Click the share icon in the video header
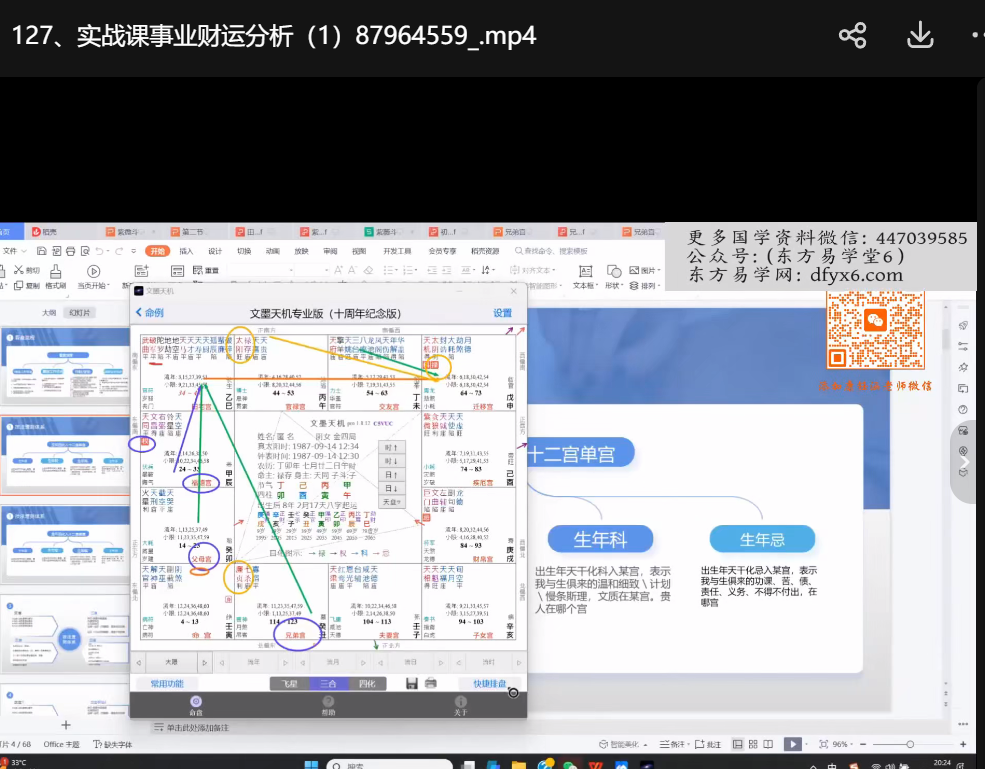This screenshot has height=769, width=985. pyautogui.click(x=852, y=36)
